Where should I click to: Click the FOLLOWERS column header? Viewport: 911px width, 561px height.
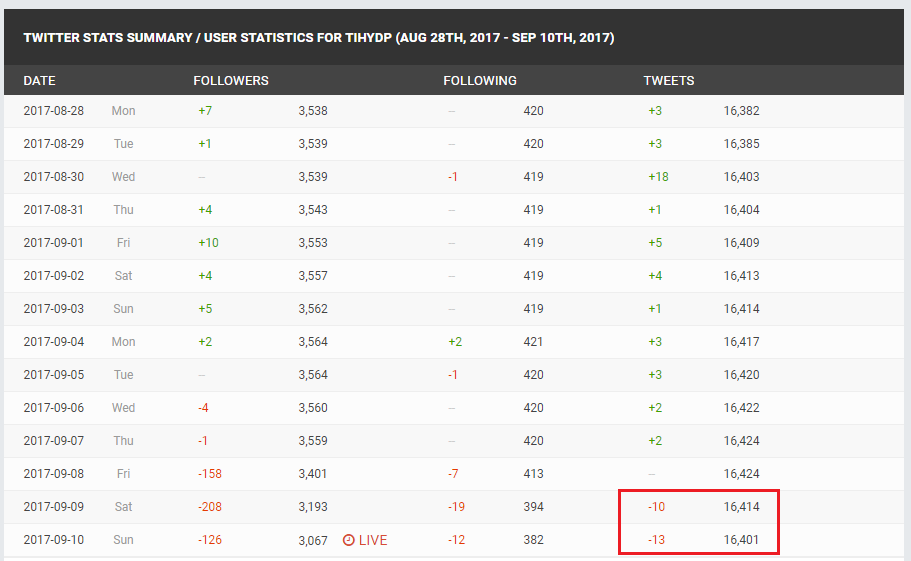click(231, 81)
